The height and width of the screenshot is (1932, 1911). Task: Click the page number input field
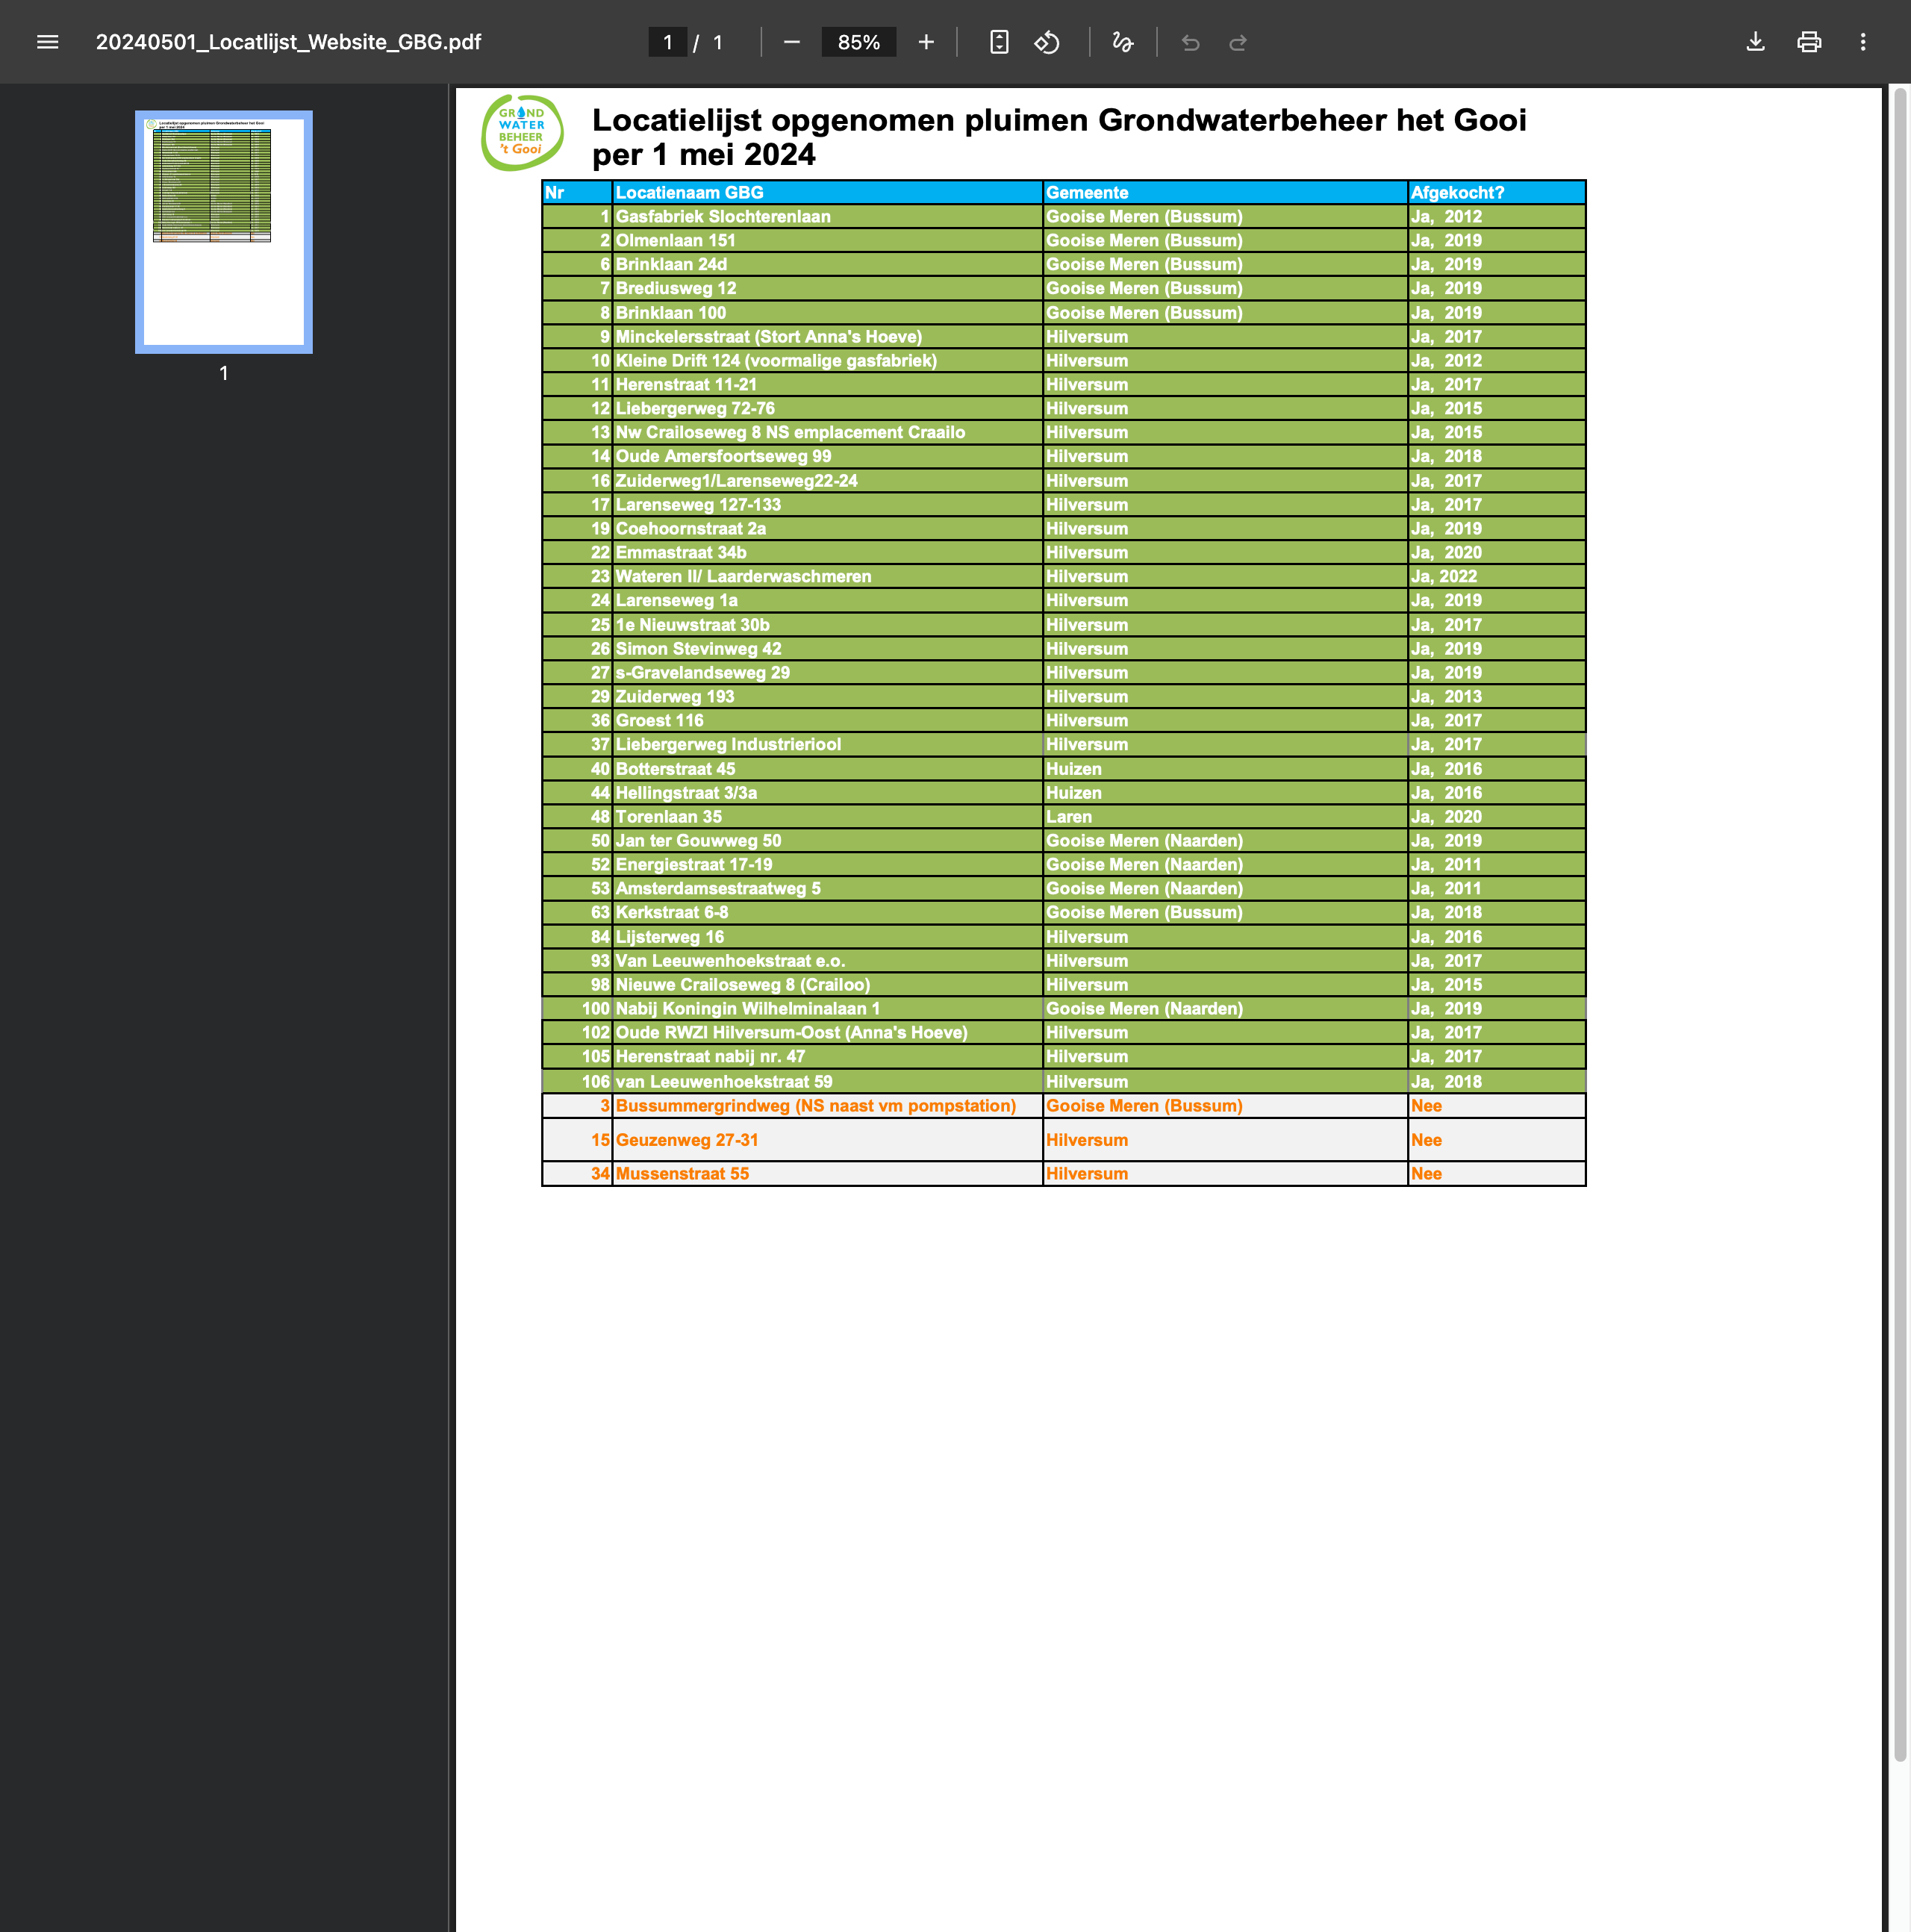tap(667, 42)
